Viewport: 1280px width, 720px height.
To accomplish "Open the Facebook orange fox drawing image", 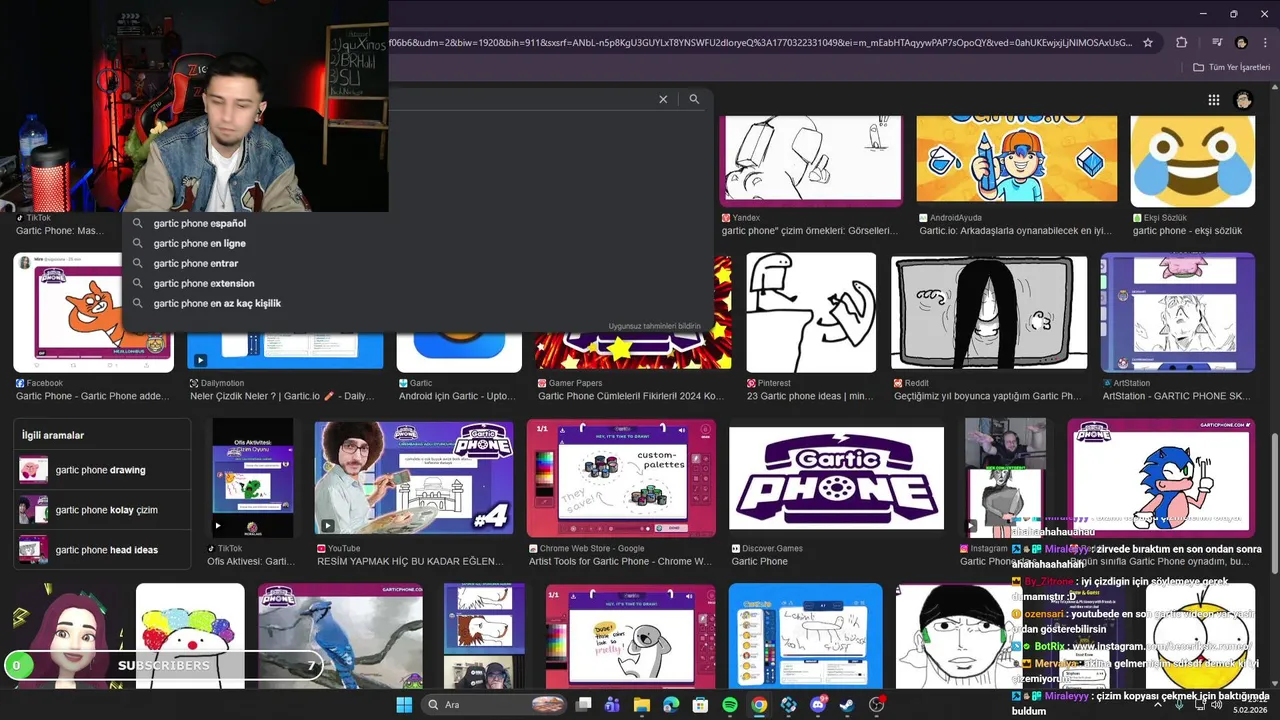I will pyautogui.click(x=93, y=312).
